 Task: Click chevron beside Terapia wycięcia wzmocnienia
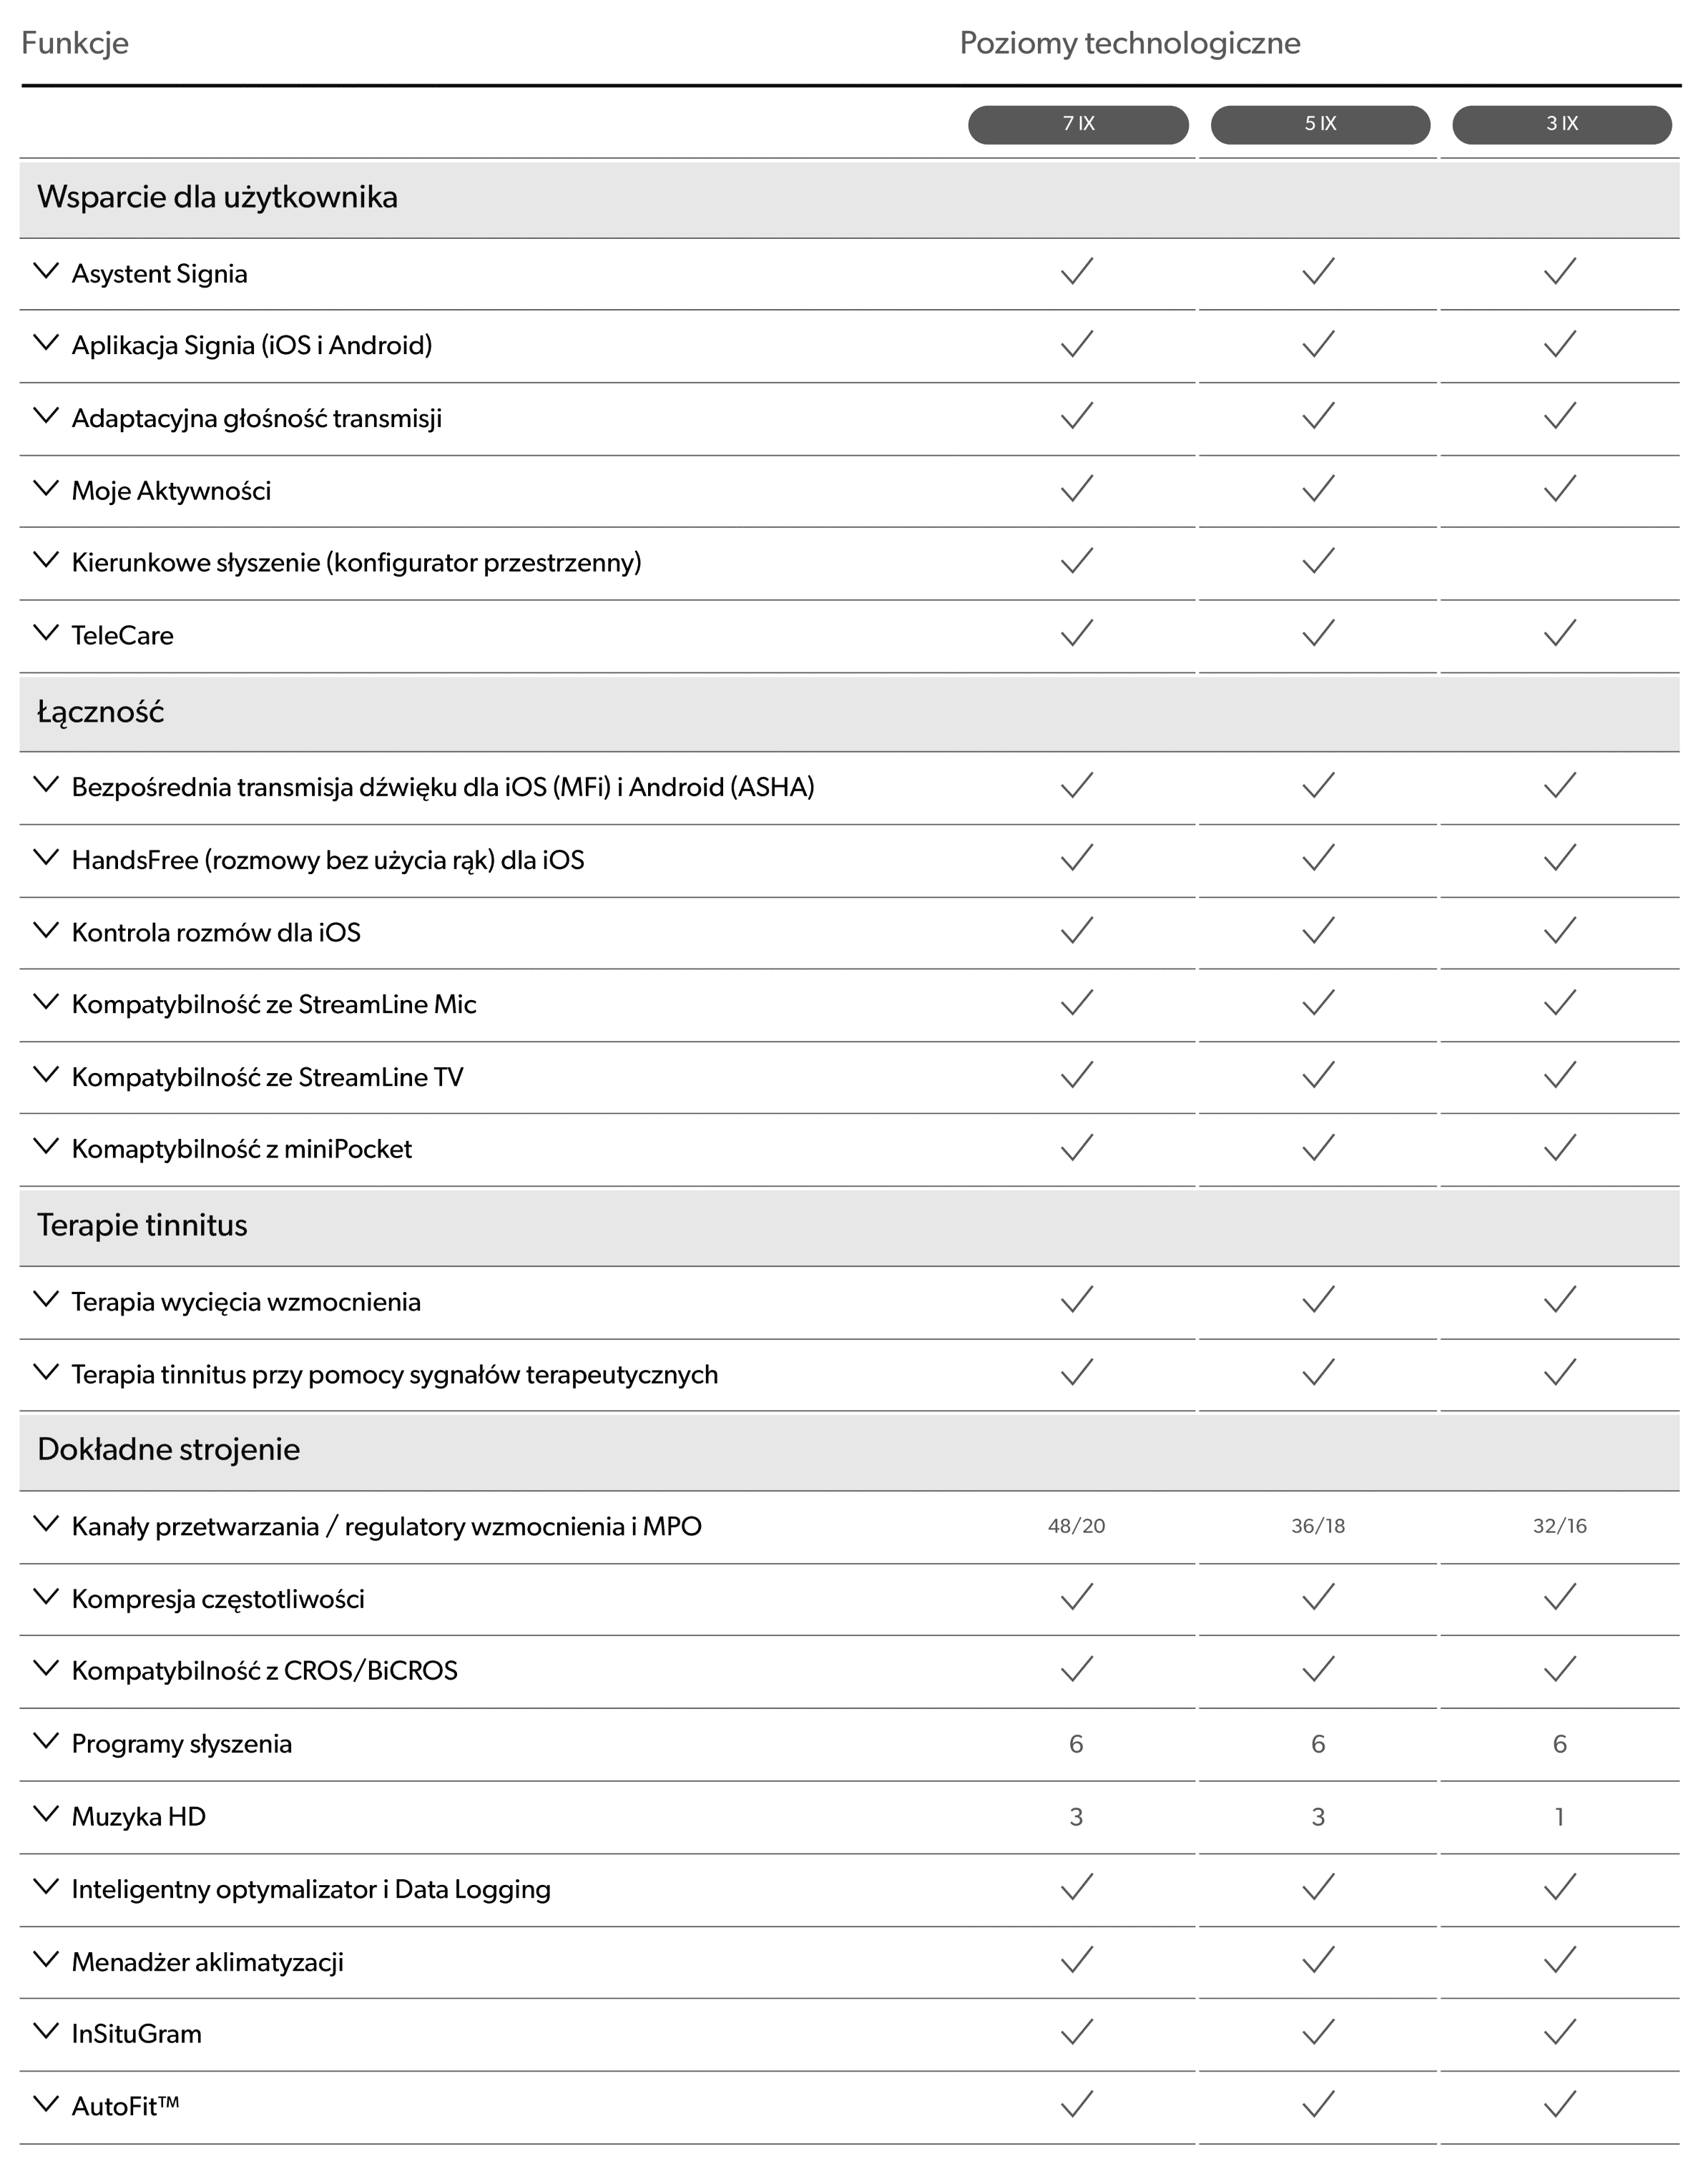pos(46,1299)
